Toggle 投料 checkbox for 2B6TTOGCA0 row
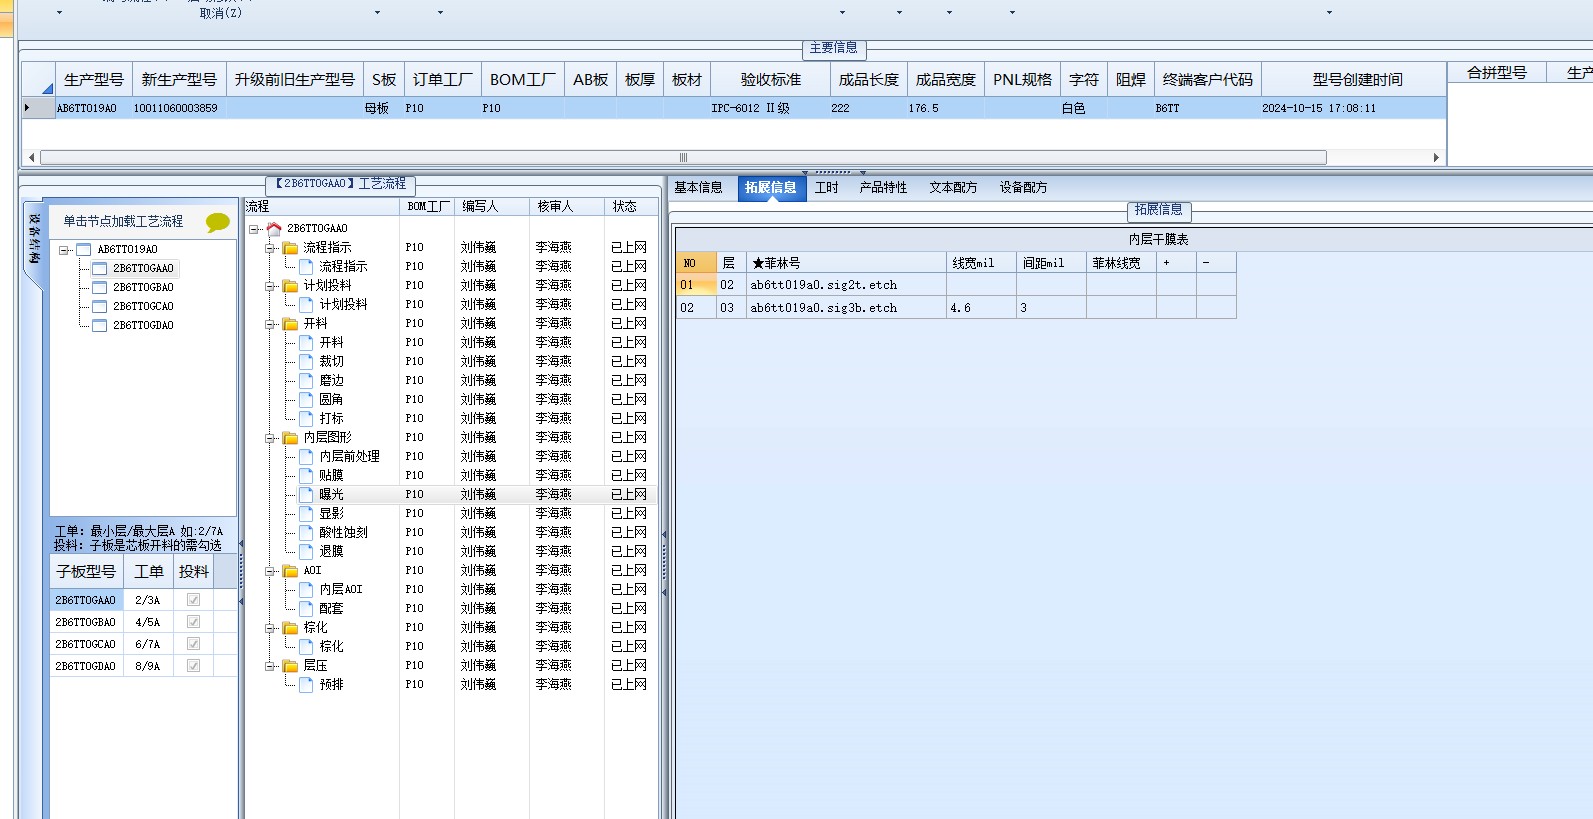This screenshot has height=819, width=1593. (x=193, y=644)
